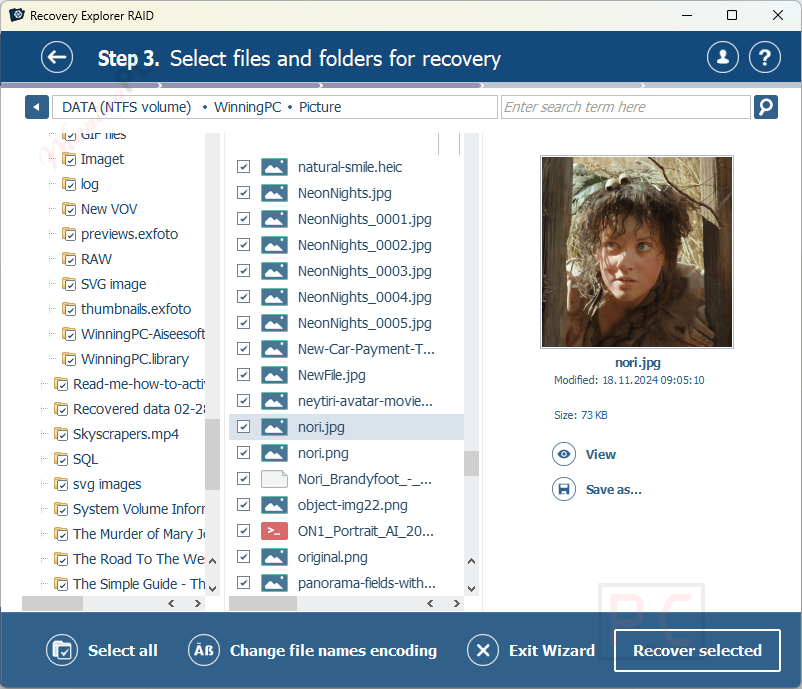Click the View link
This screenshot has height=689, width=802.
tap(600, 454)
